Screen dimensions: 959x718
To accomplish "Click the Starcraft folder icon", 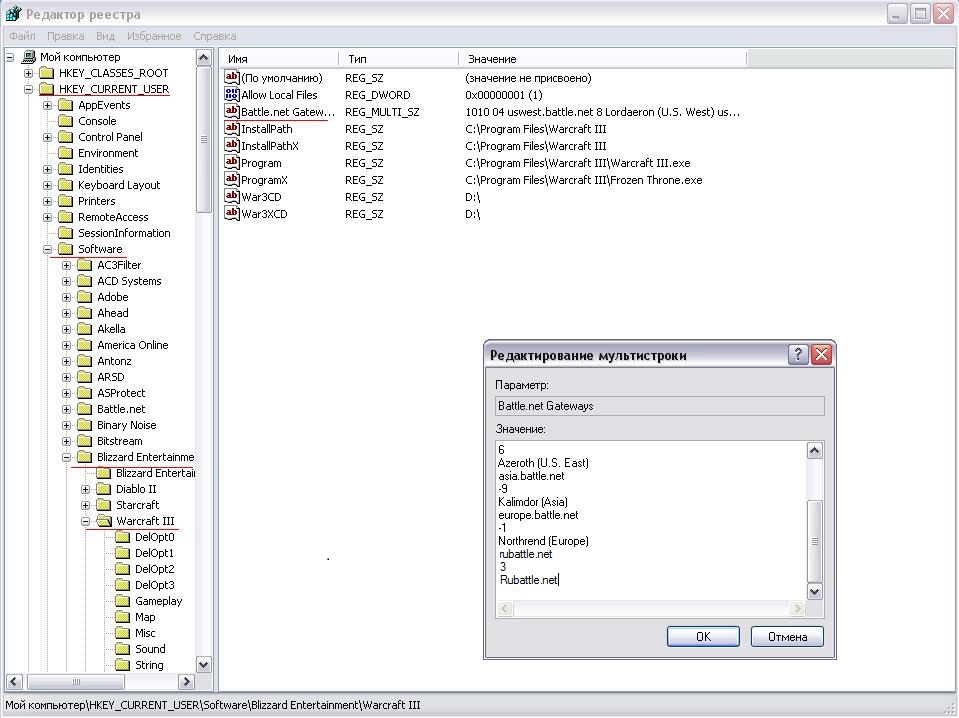I will 104,505.
